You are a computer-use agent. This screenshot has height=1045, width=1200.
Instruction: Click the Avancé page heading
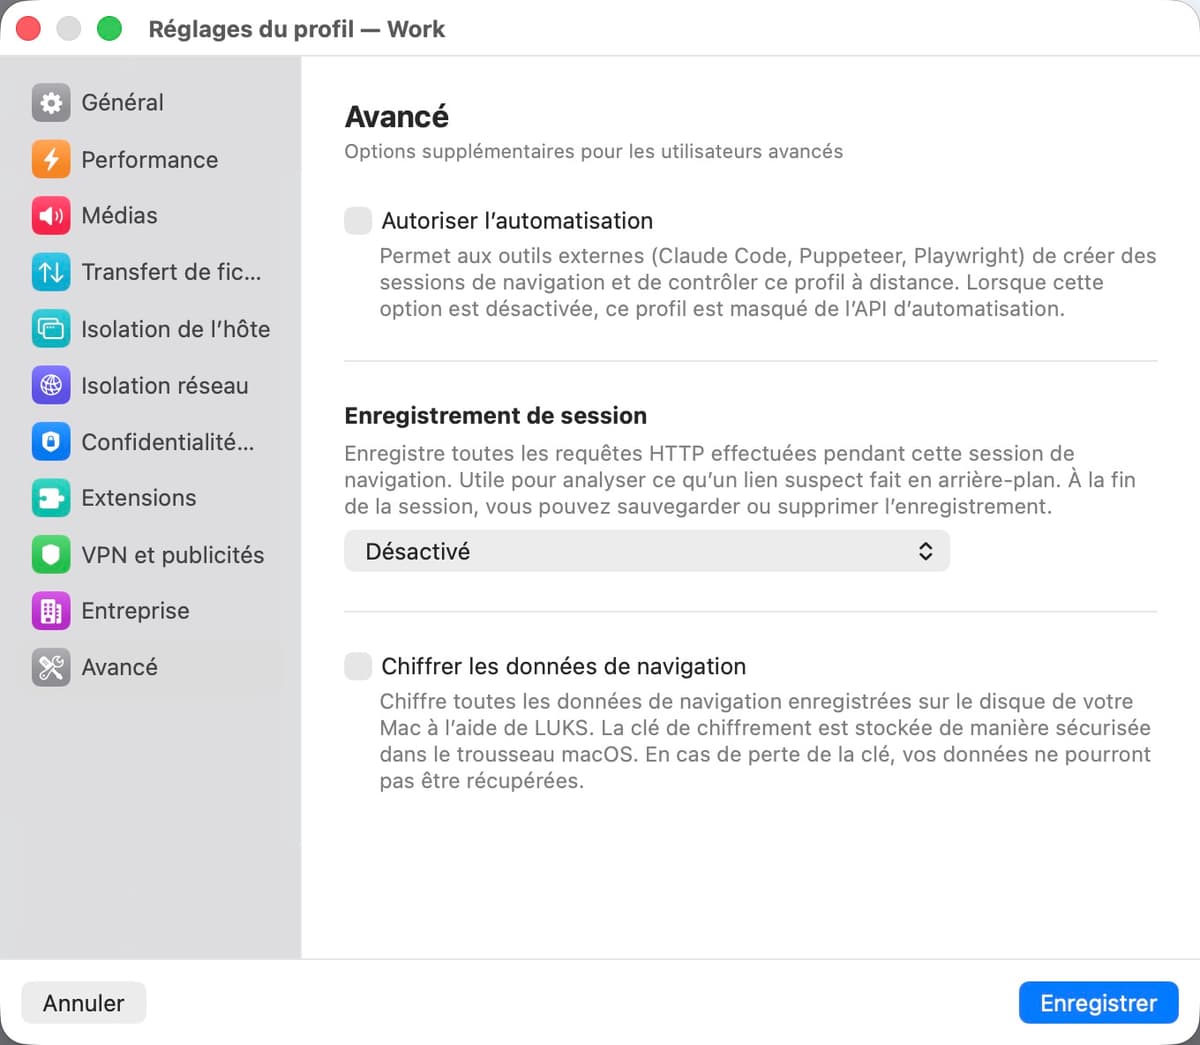[x=397, y=117]
